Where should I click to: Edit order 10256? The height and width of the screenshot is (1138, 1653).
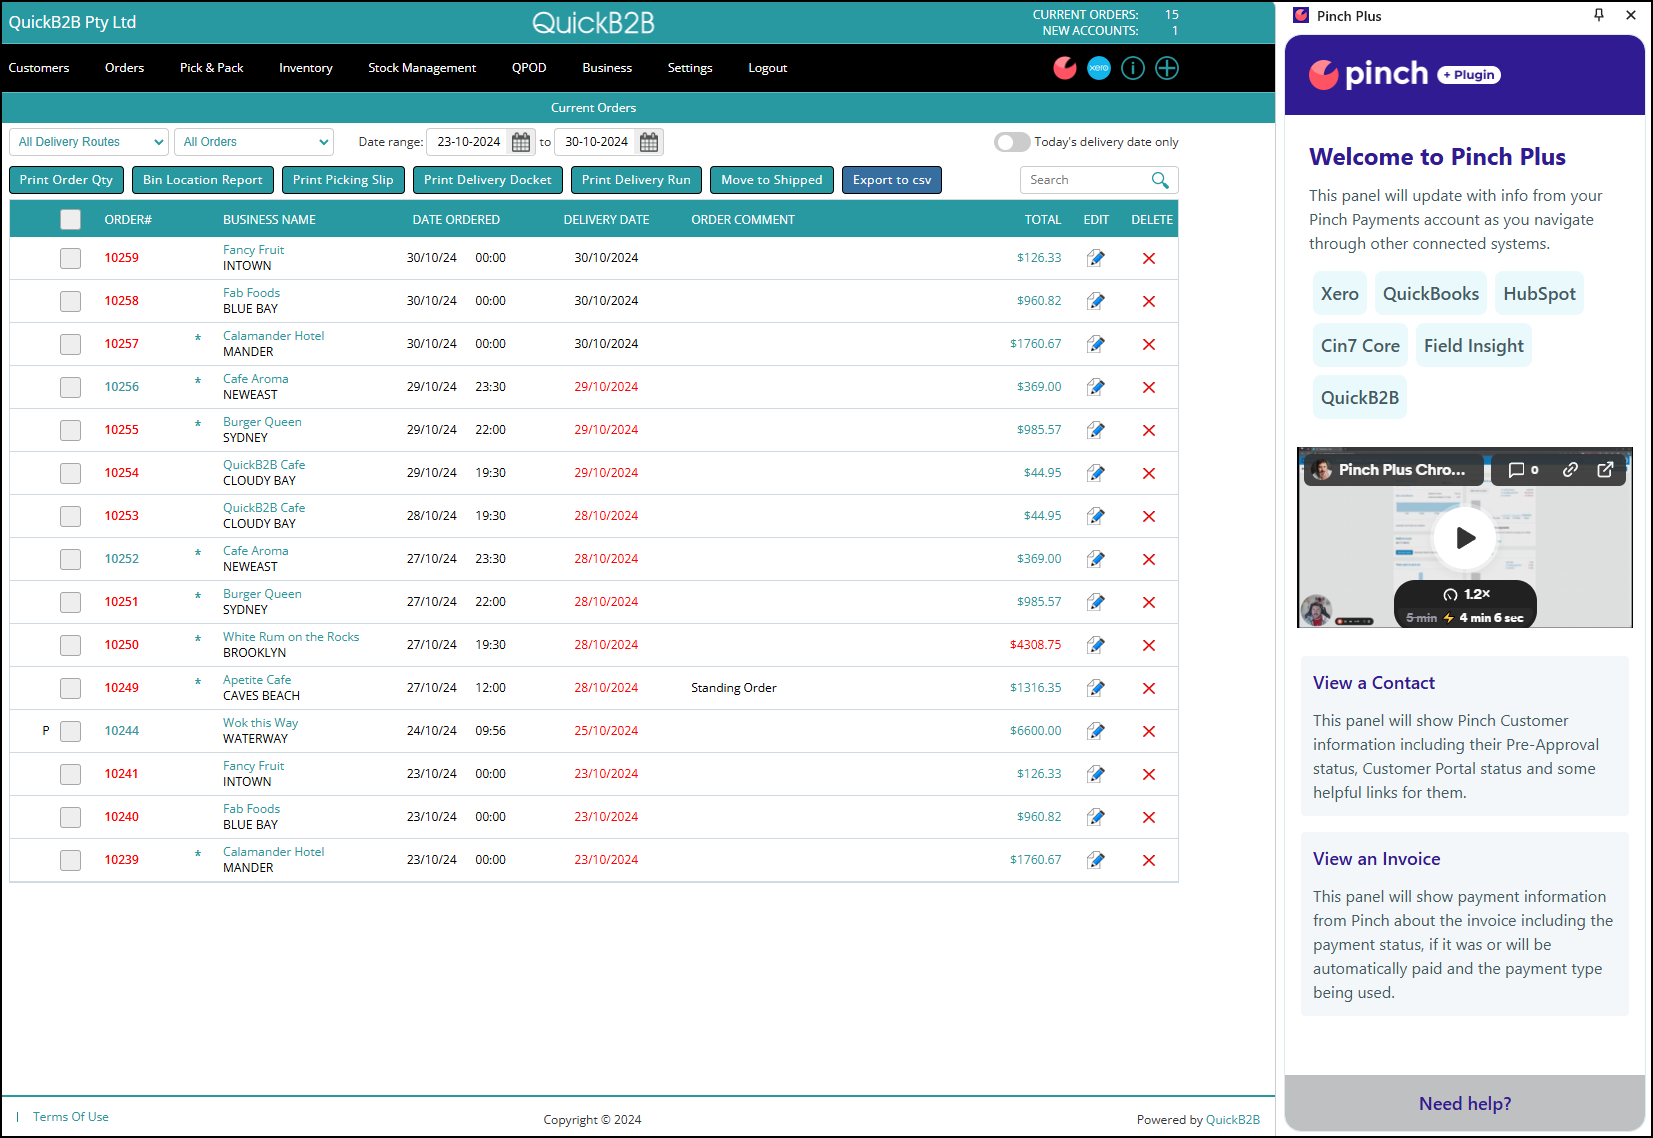tap(1096, 387)
